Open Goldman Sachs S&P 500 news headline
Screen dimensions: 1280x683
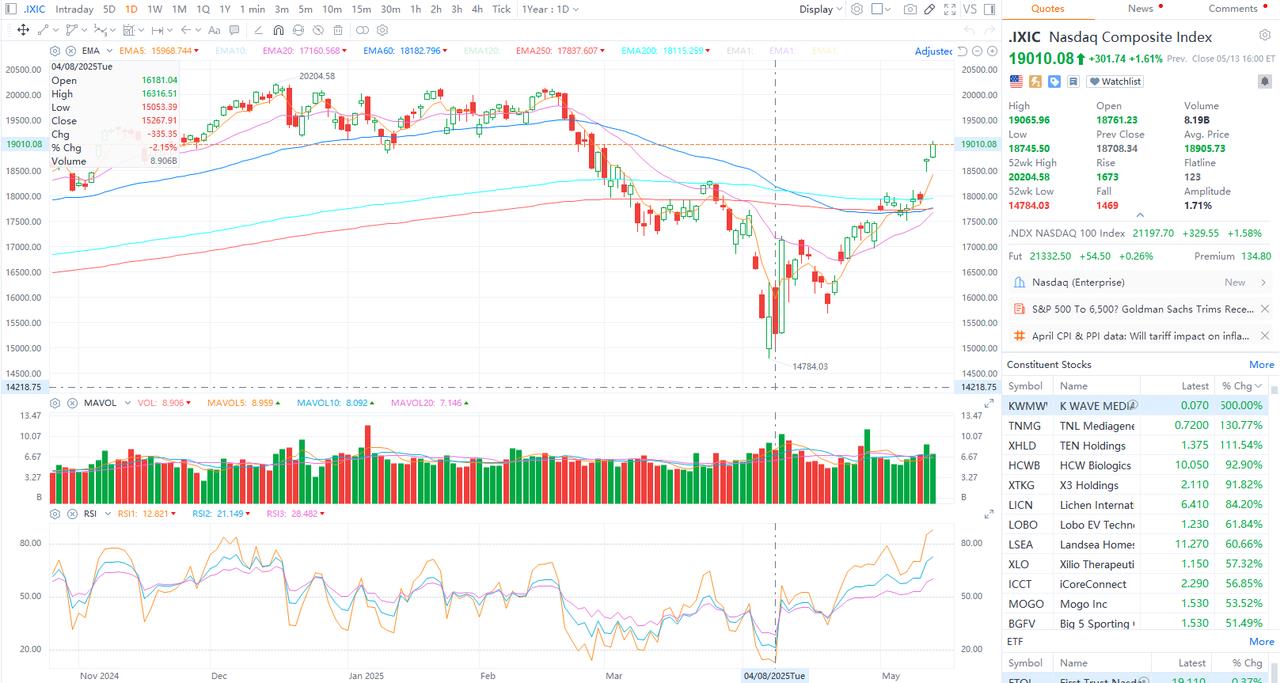pyautogui.click(x=1142, y=309)
